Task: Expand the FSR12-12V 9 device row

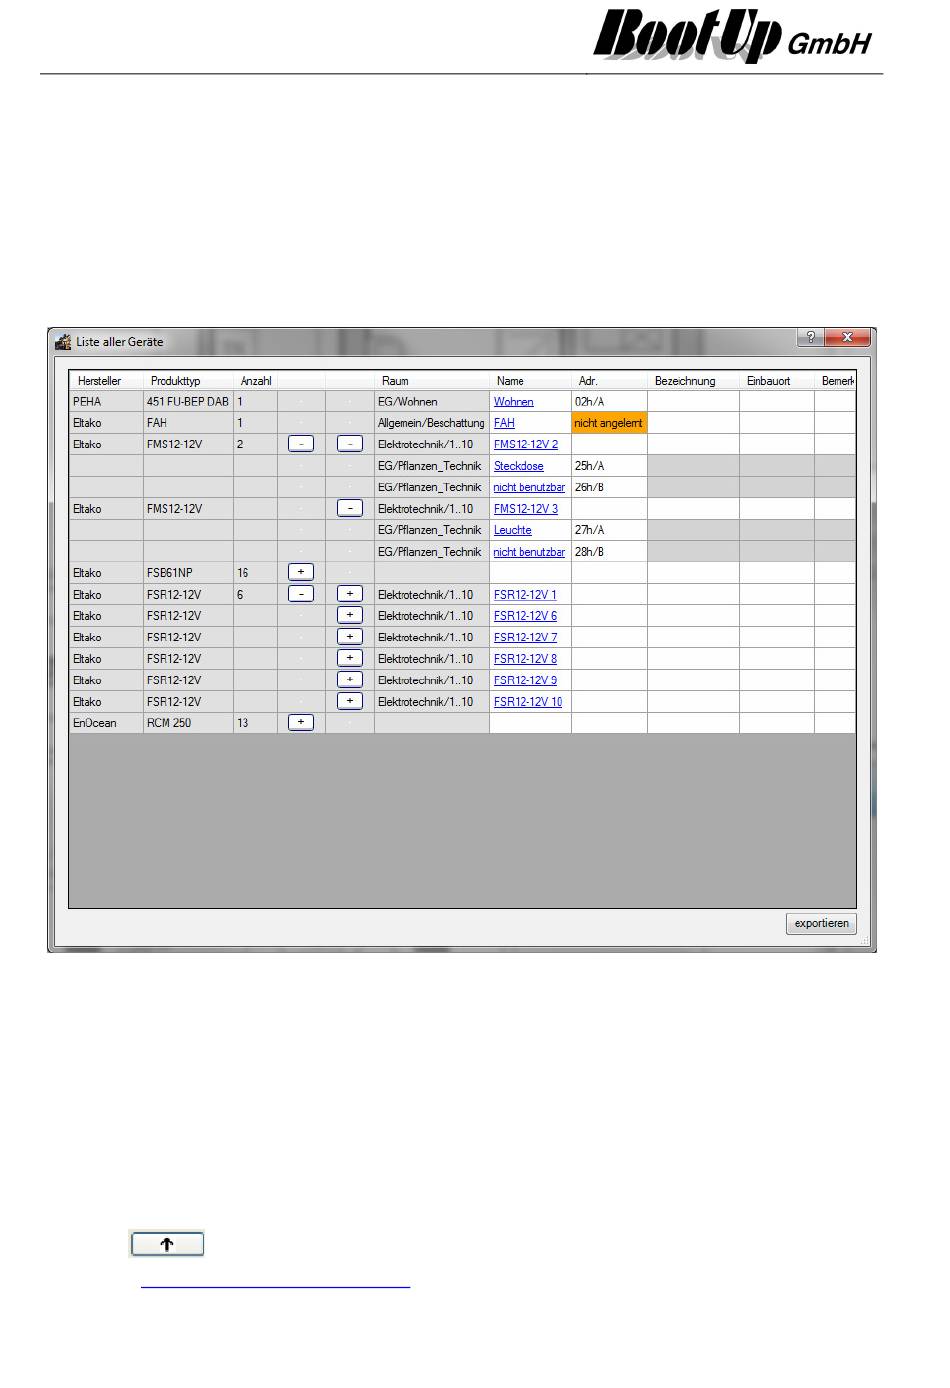Action: point(350,680)
